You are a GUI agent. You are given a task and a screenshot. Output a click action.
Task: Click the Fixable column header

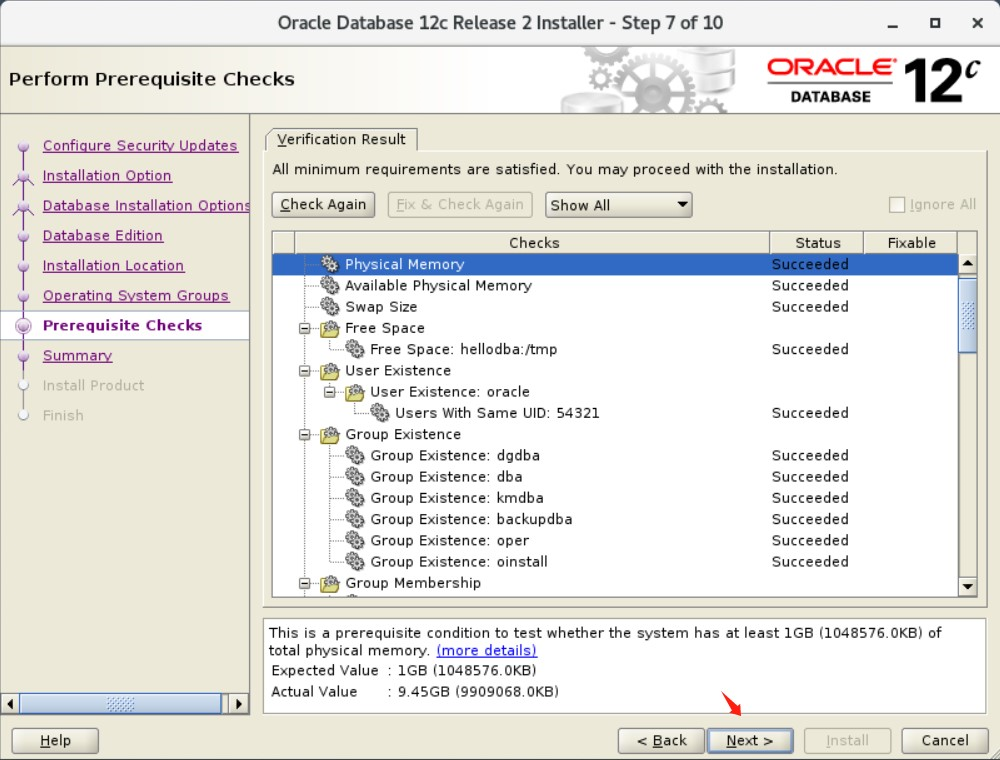[911, 242]
